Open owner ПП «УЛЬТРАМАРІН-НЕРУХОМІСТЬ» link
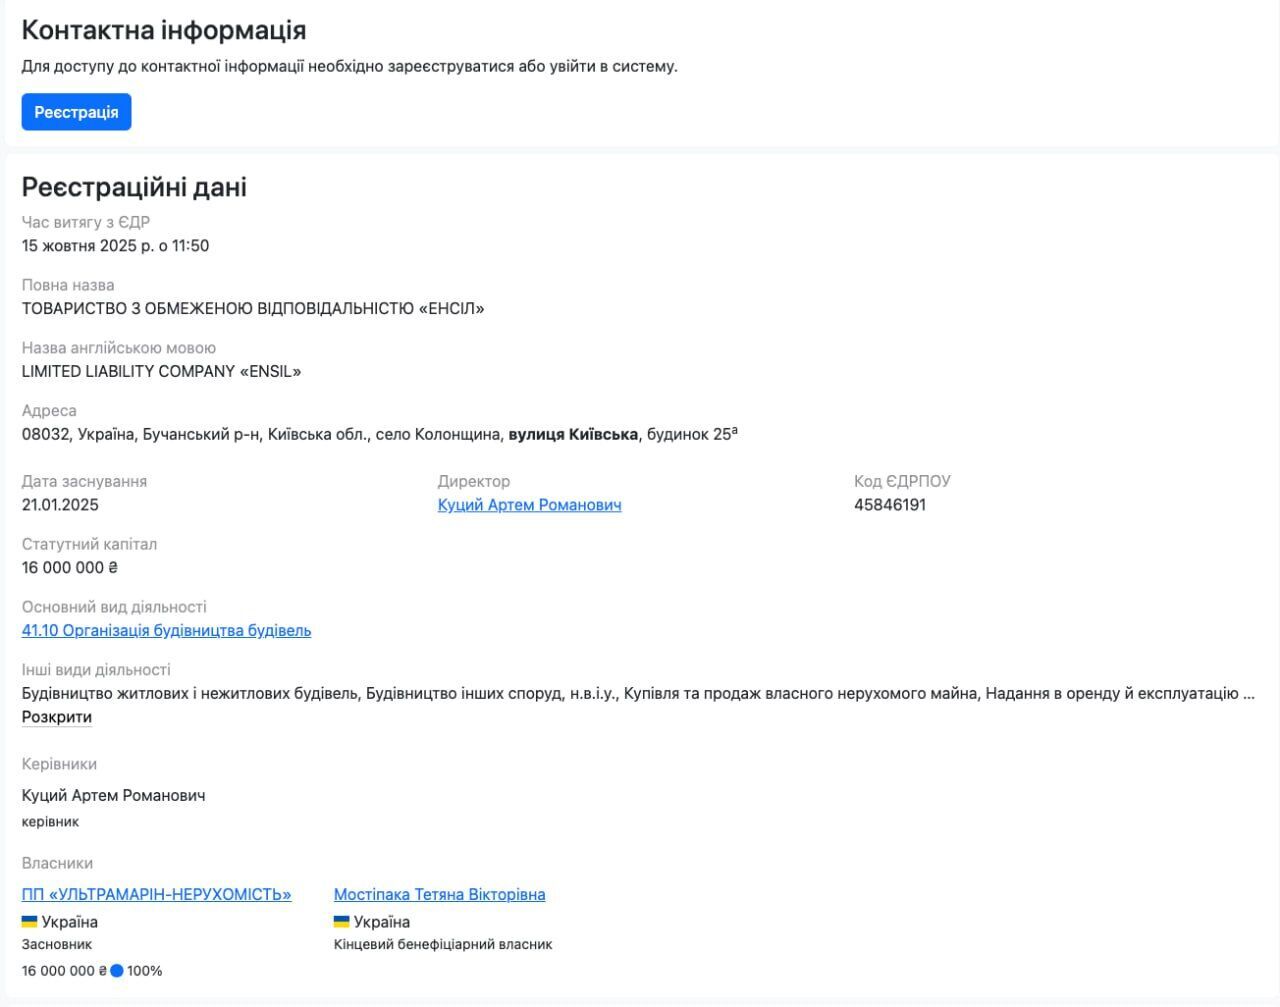This screenshot has width=1280, height=1007. pyautogui.click(x=156, y=894)
